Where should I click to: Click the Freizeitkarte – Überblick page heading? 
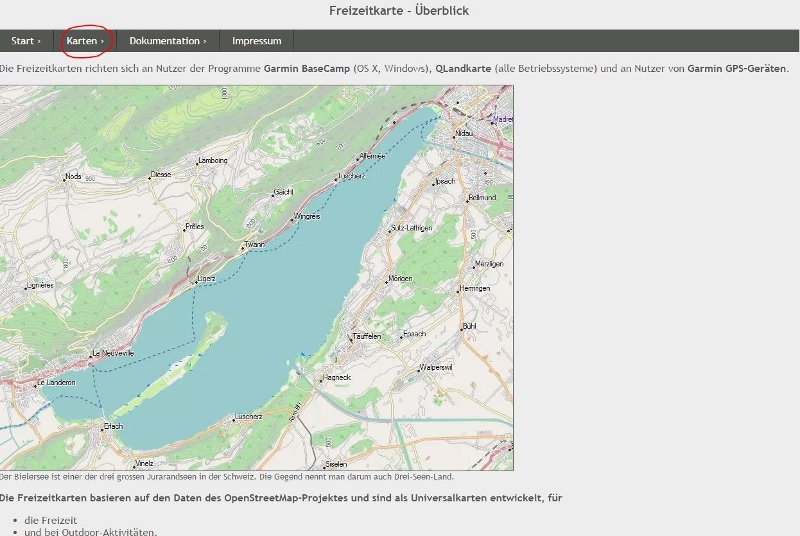pos(399,11)
